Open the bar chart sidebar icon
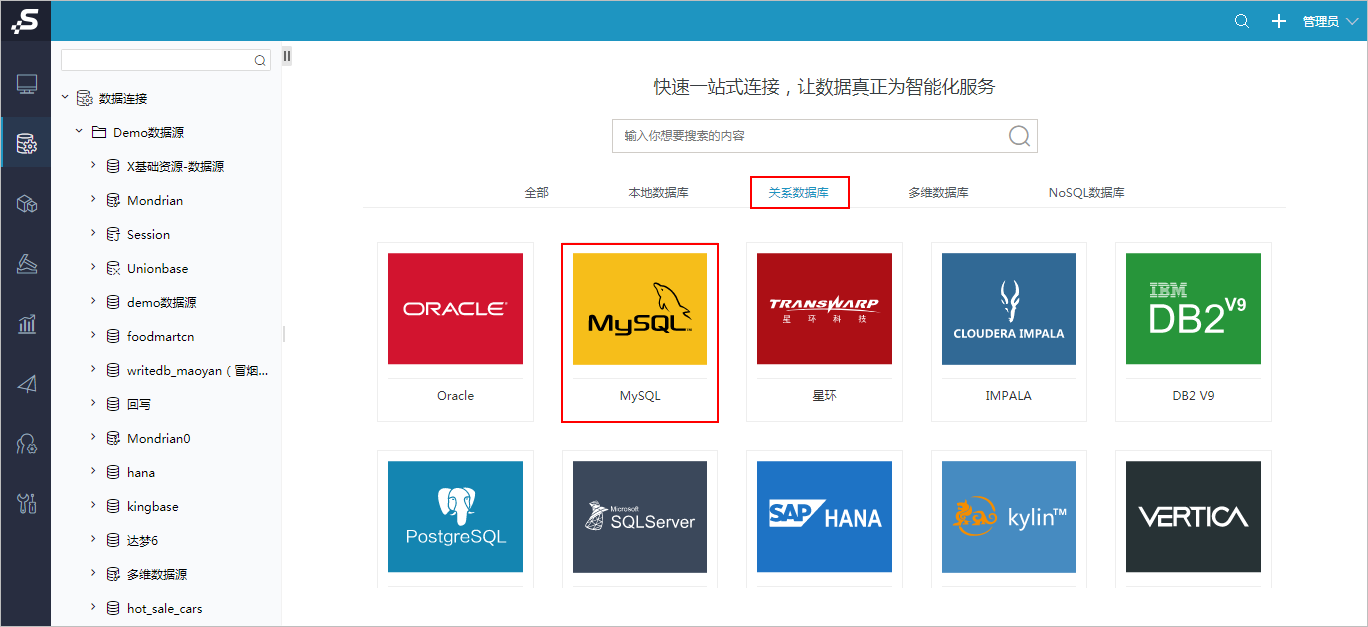Screen dimensions: 1368x627 click(27, 324)
